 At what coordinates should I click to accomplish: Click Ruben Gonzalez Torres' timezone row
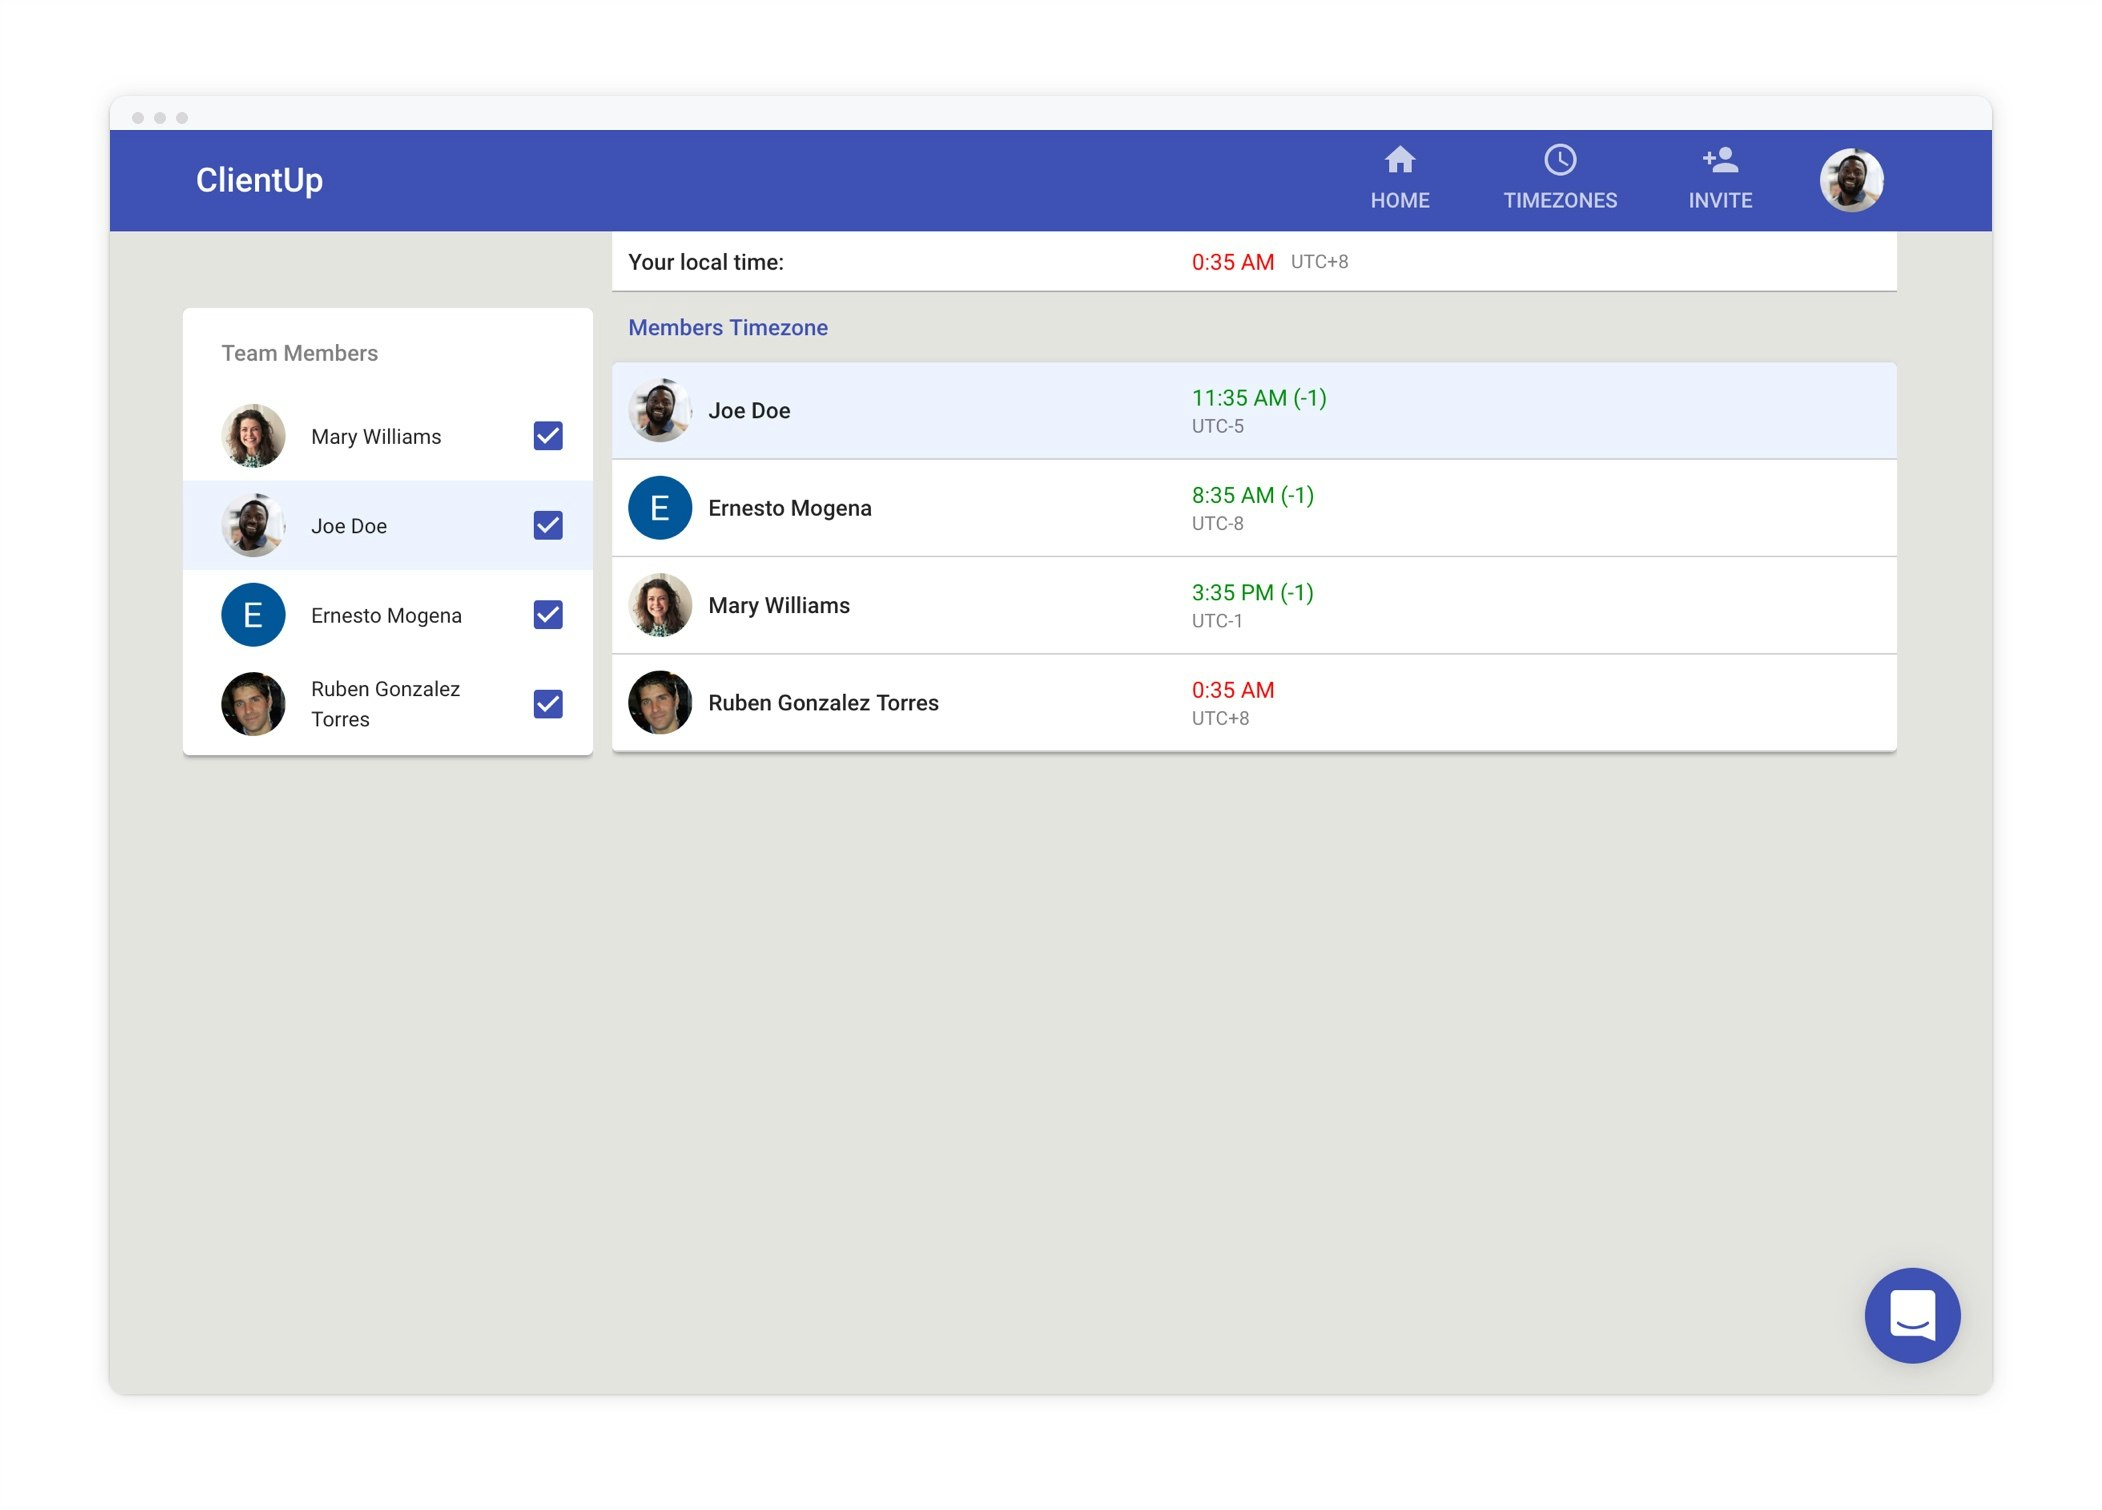[1255, 702]
